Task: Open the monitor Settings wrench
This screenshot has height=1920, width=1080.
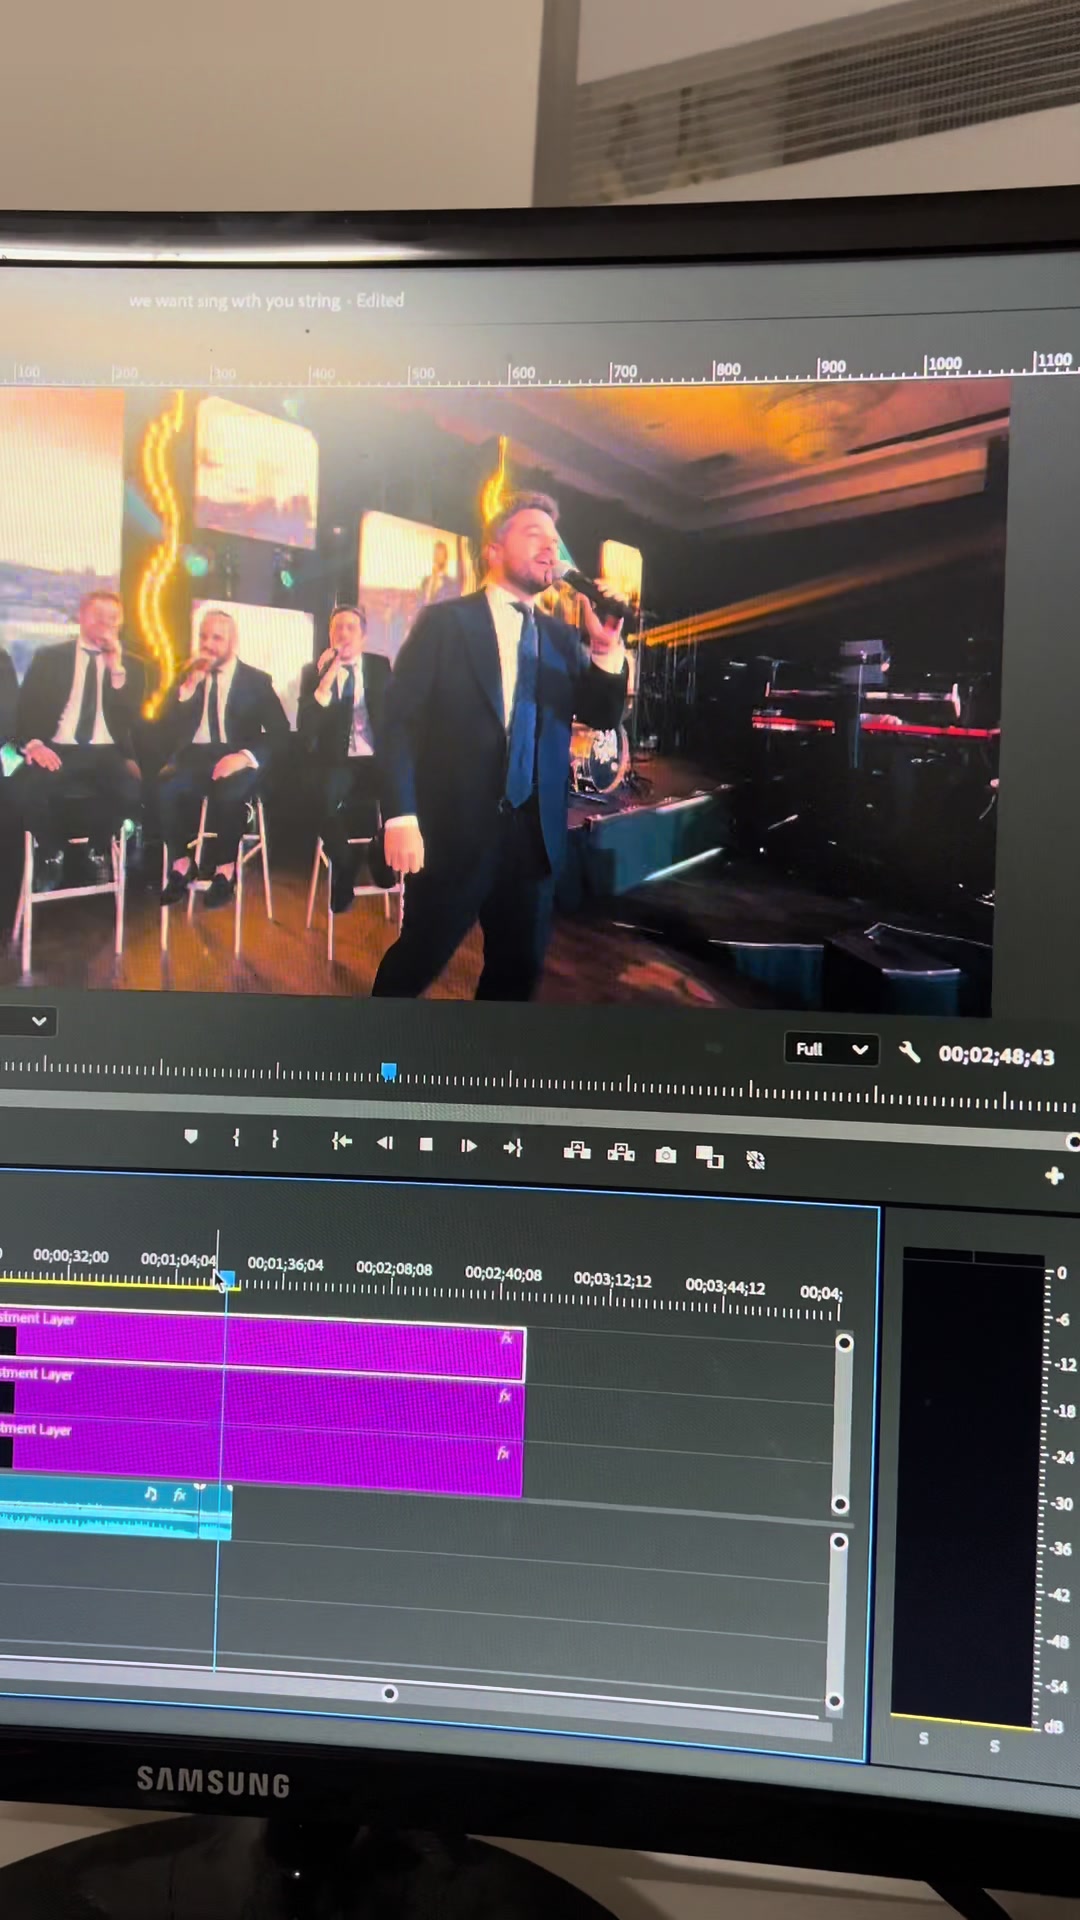Action: click(909, 1052)
